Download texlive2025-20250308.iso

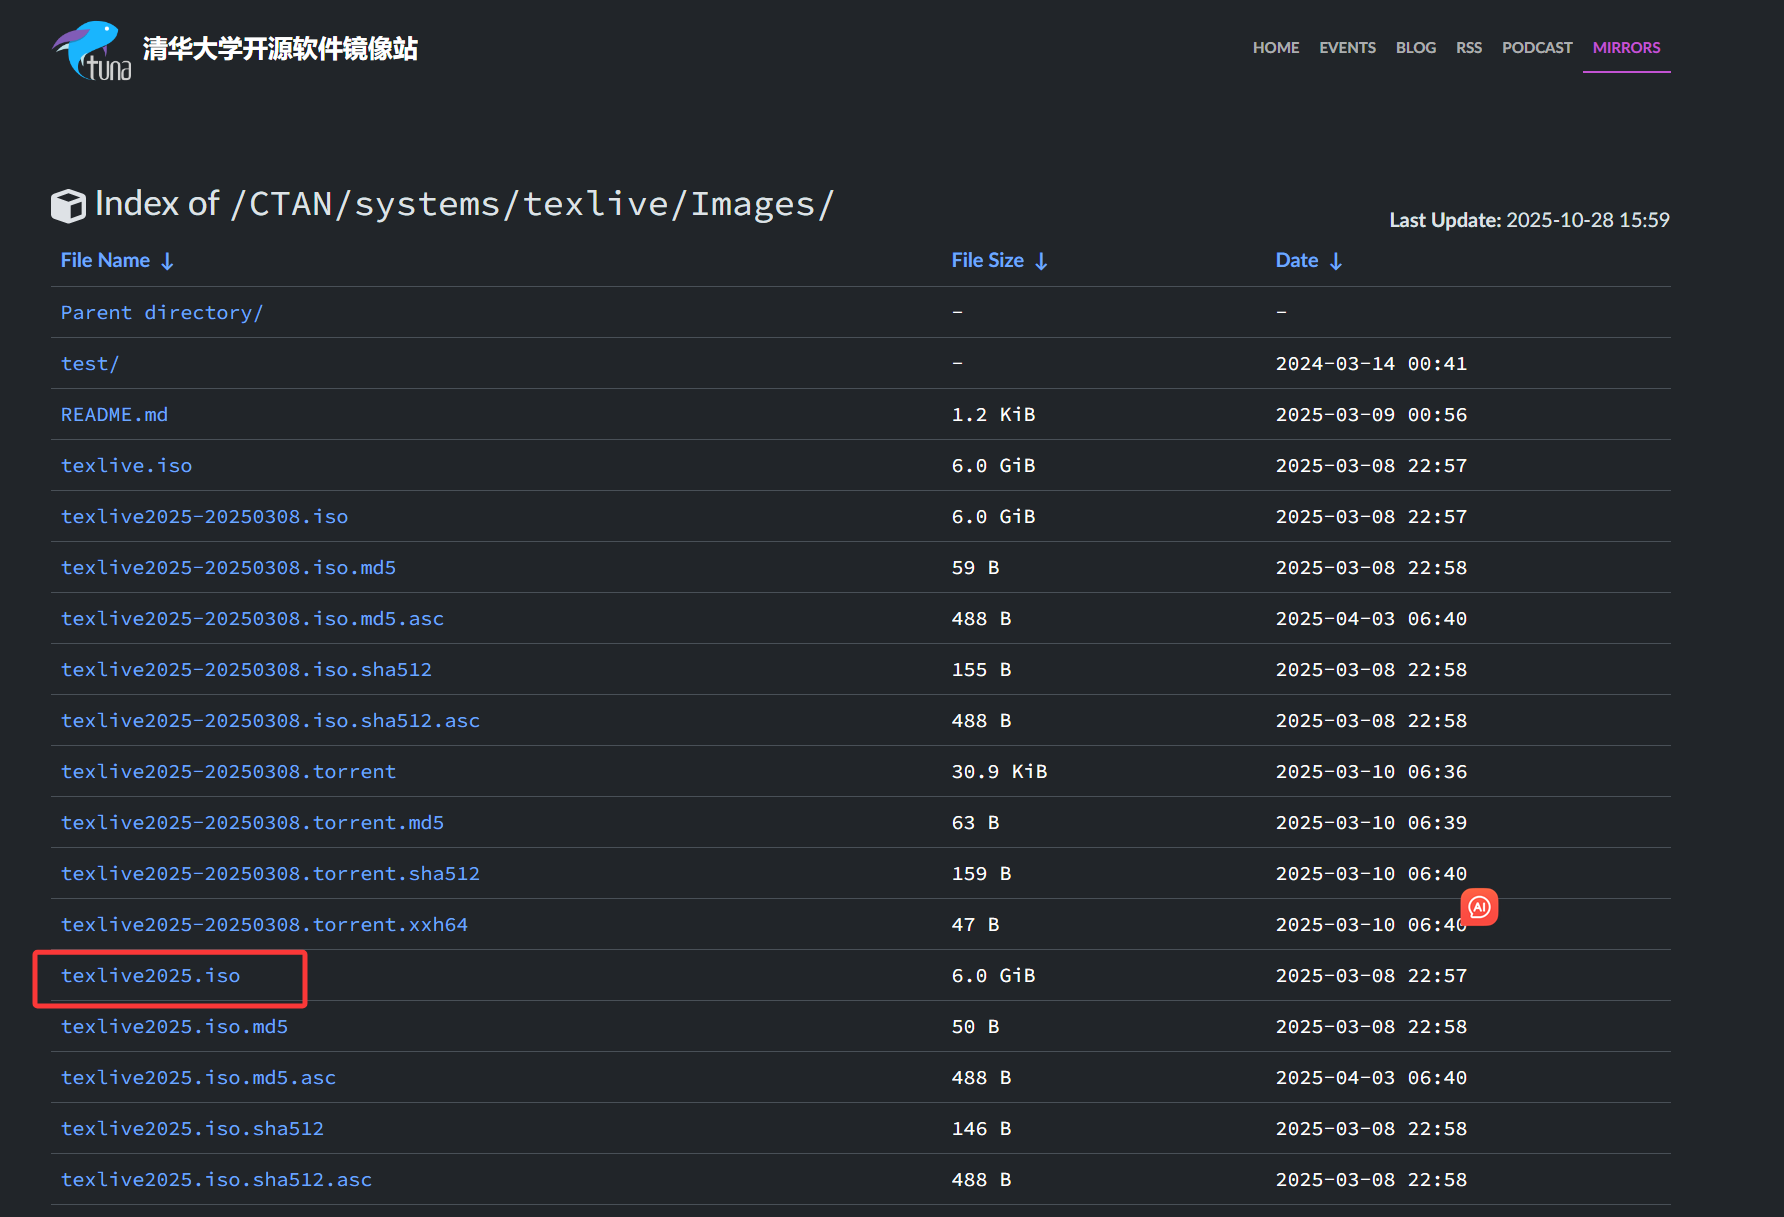(204, 517)
